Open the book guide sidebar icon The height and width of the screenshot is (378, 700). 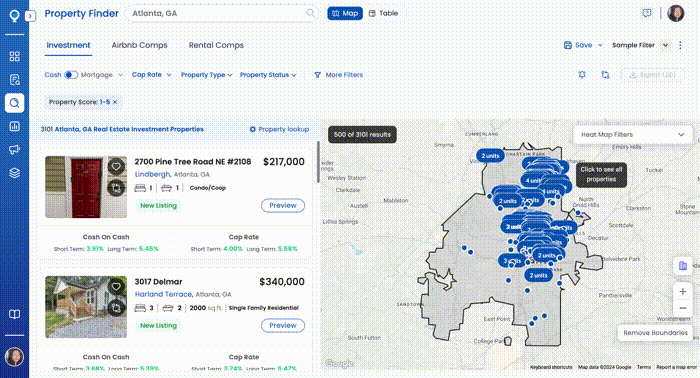coord(14,314)
